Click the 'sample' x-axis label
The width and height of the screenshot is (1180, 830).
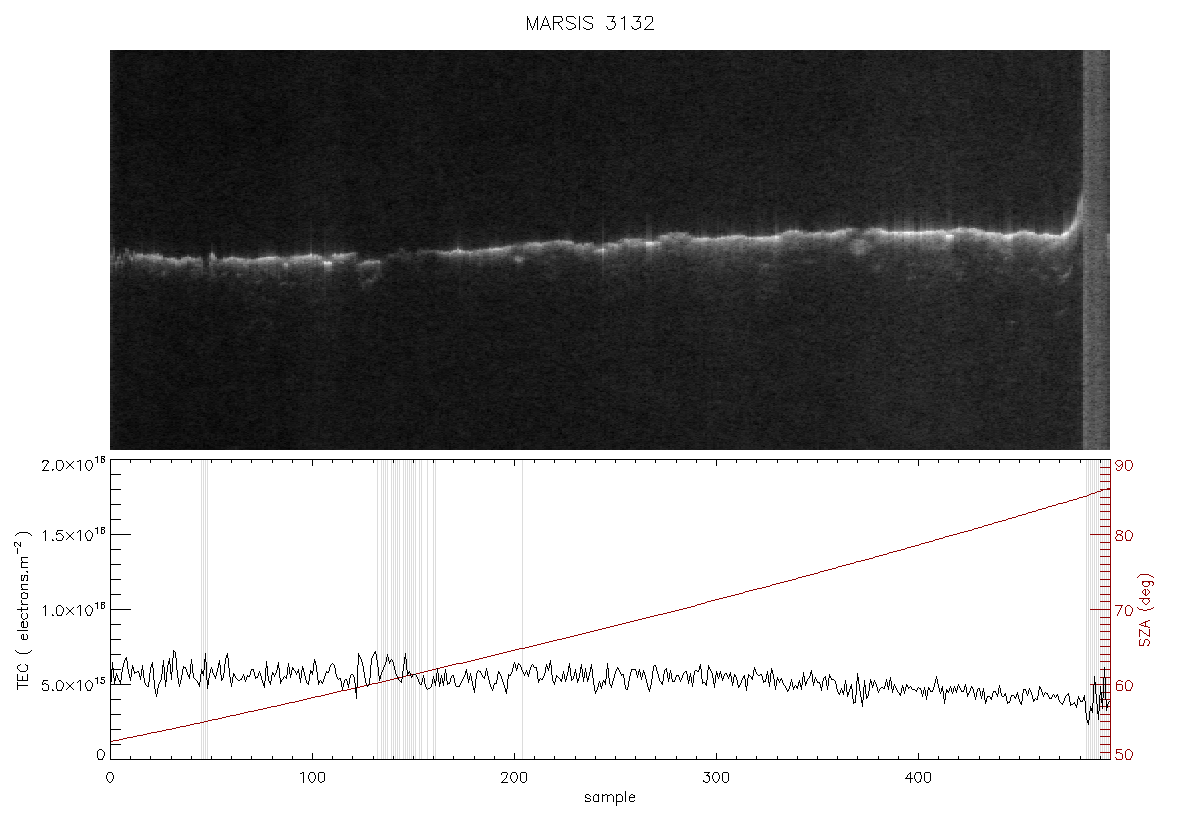point(610,797)
